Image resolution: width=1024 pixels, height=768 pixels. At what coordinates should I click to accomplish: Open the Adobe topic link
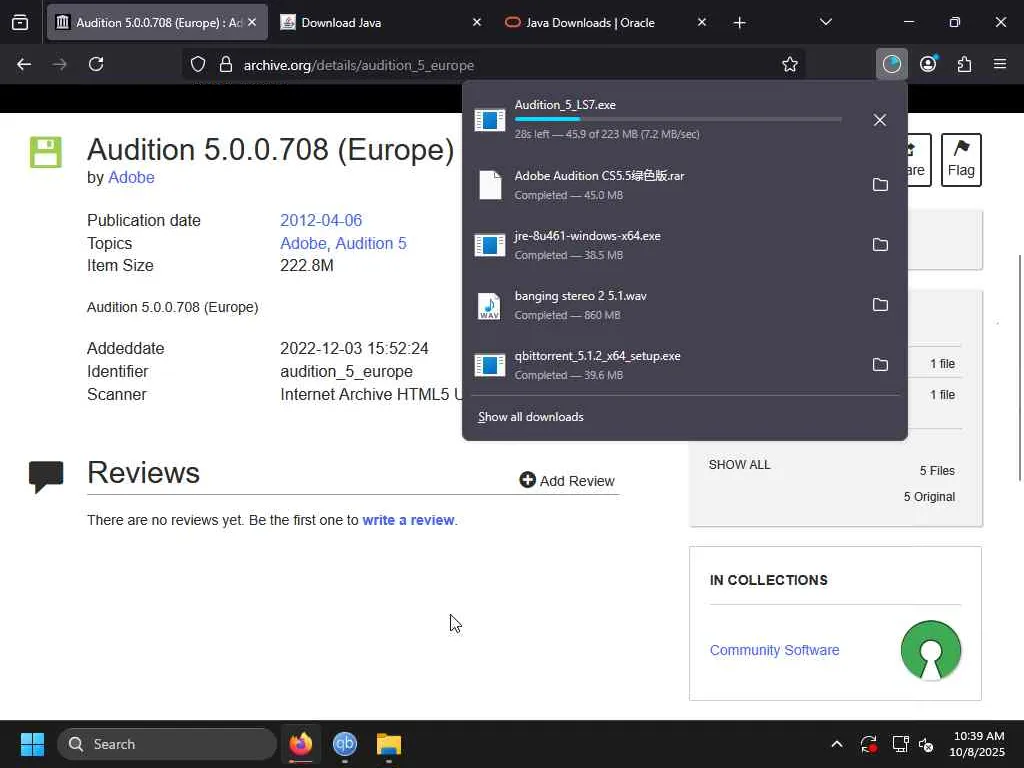coord(303,244)
